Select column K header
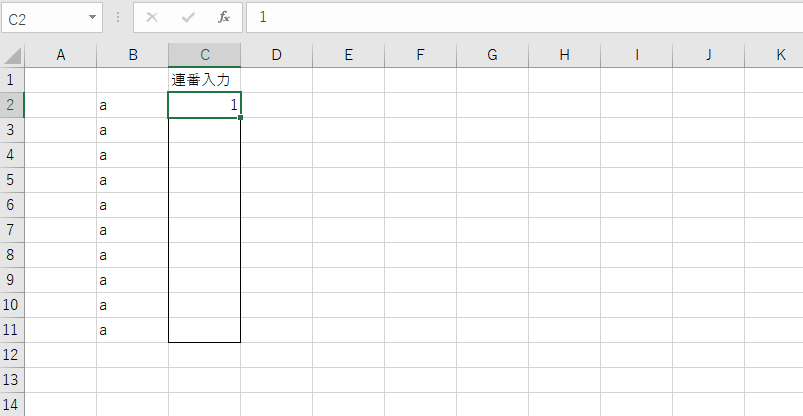This screenshot has height=416, width=803. click(x=780, y=55)
